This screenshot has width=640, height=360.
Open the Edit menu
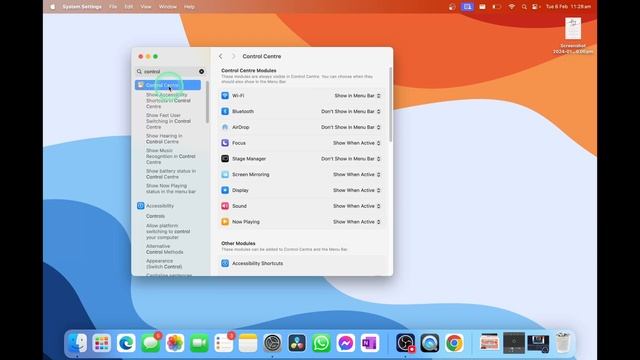pos(129,7)
